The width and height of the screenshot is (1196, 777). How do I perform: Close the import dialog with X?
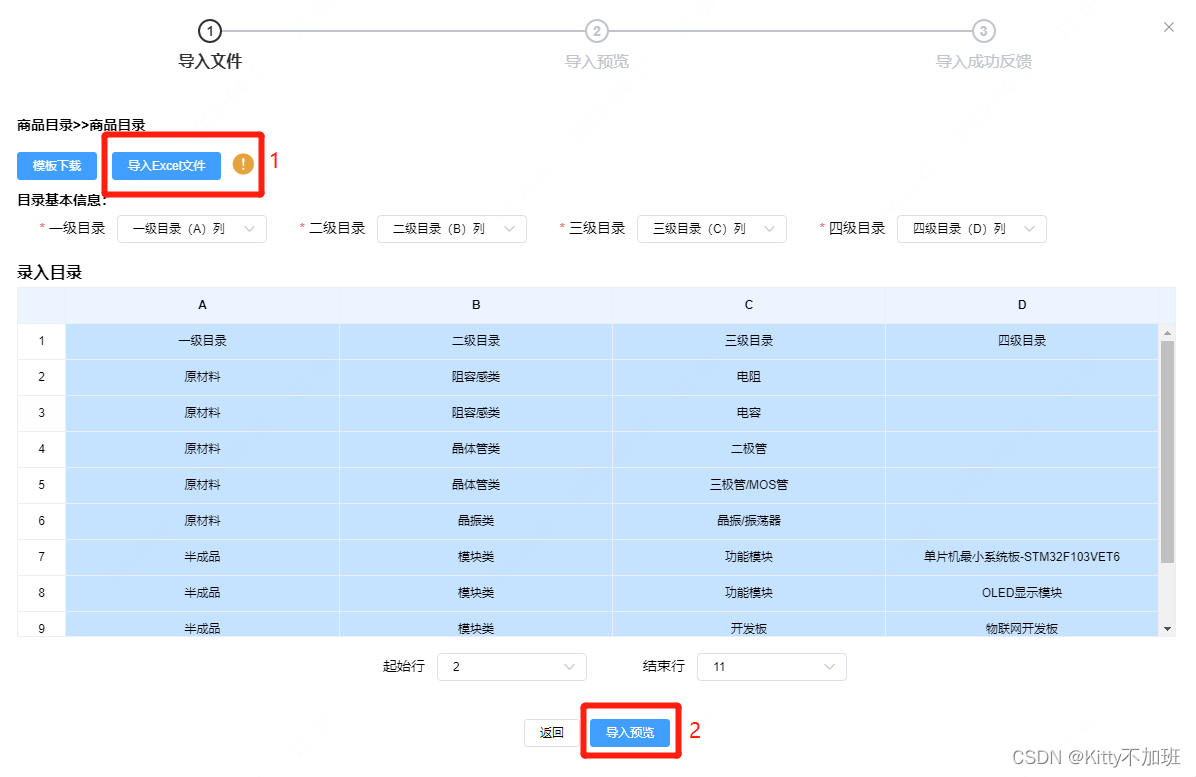click(1169, 27)
